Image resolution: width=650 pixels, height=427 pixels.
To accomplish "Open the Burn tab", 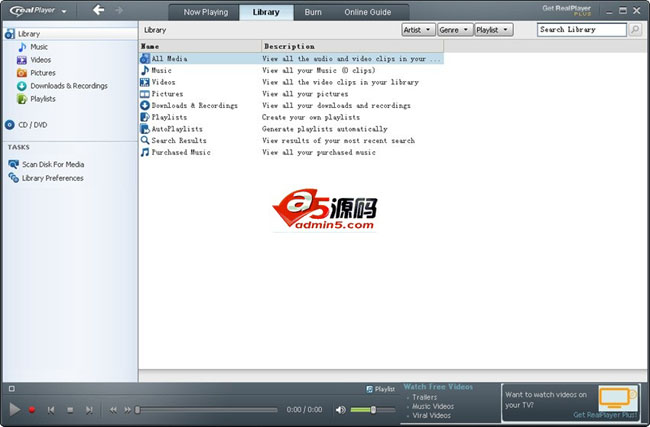I will click(313, 12).
